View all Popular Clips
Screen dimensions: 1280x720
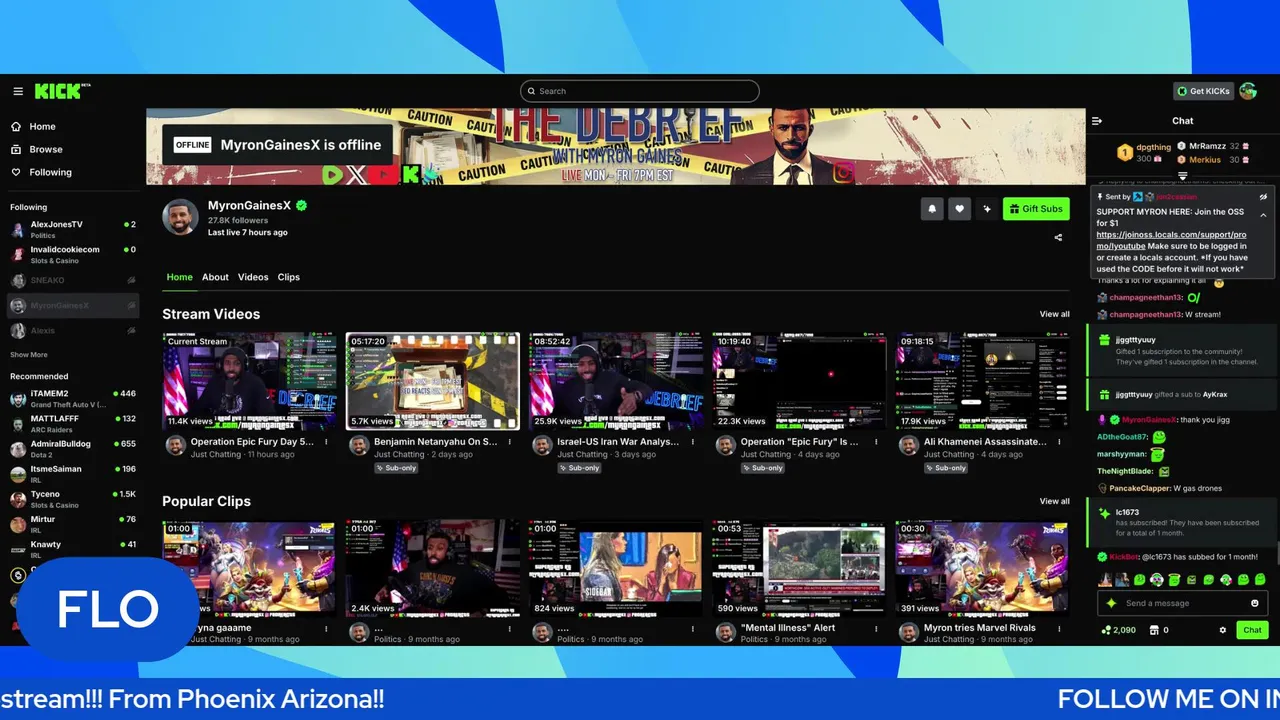pos(1054,501)
